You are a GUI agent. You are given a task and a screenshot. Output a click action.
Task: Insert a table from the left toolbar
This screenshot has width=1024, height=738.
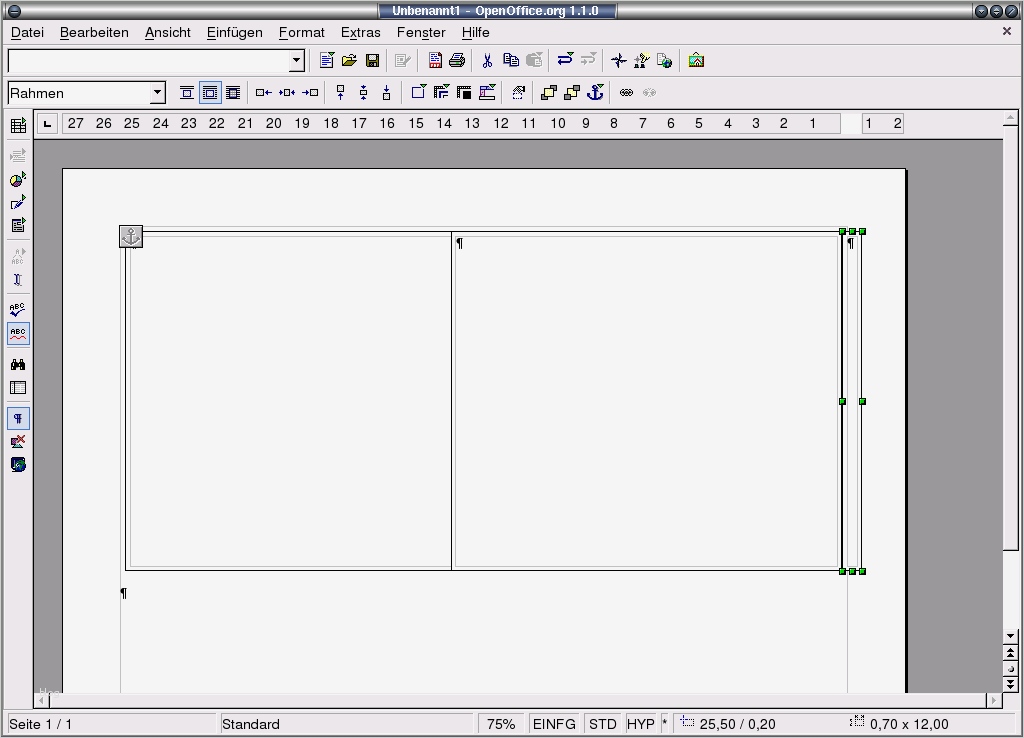coord(18,125)
